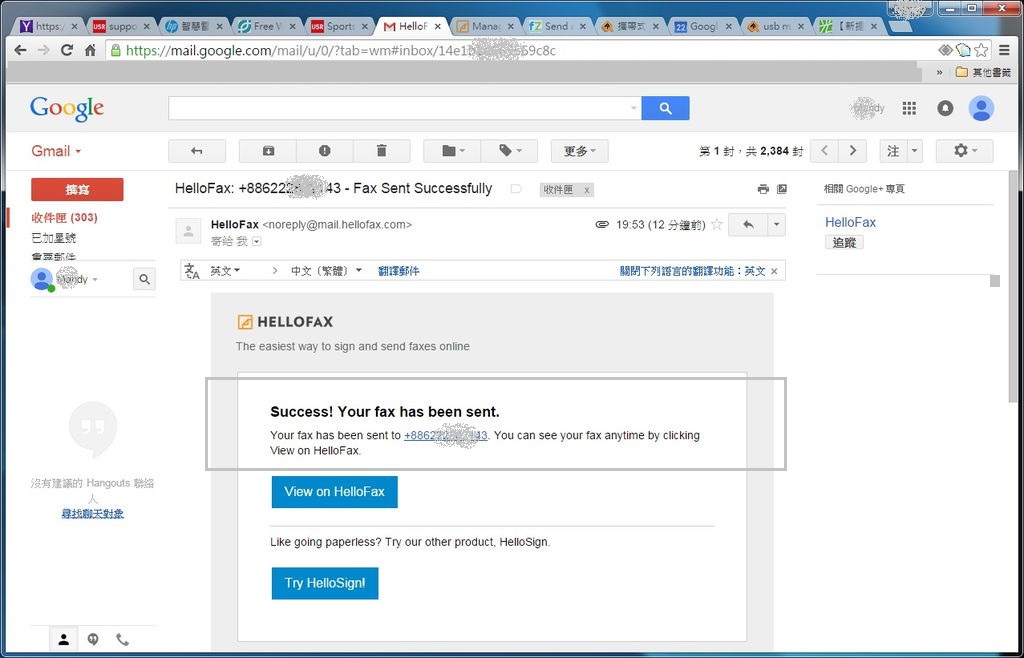1024x658 pixels.
Task: Reply to the HelloFax email
Action: 748,225
